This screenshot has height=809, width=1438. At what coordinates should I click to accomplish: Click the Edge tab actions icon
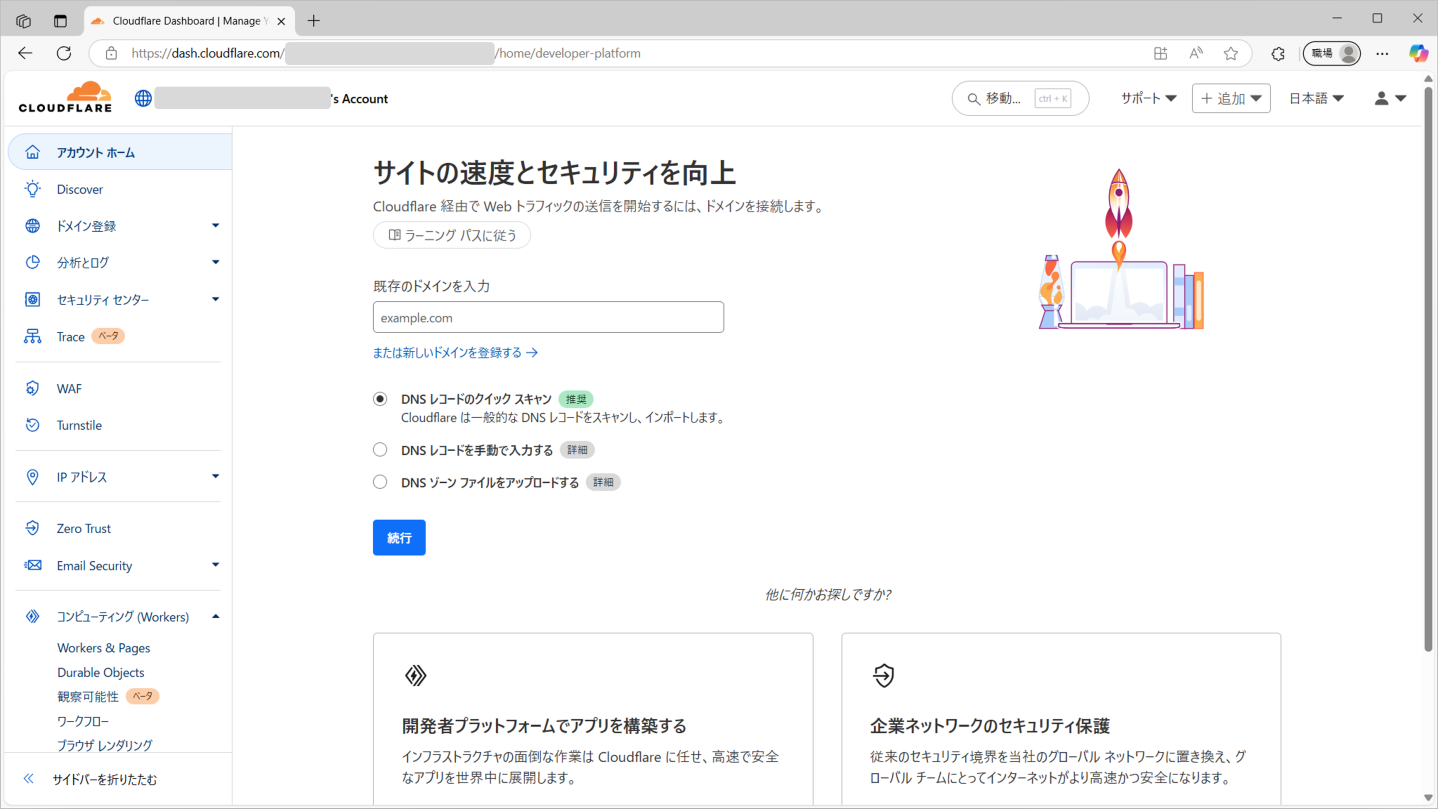60,20
